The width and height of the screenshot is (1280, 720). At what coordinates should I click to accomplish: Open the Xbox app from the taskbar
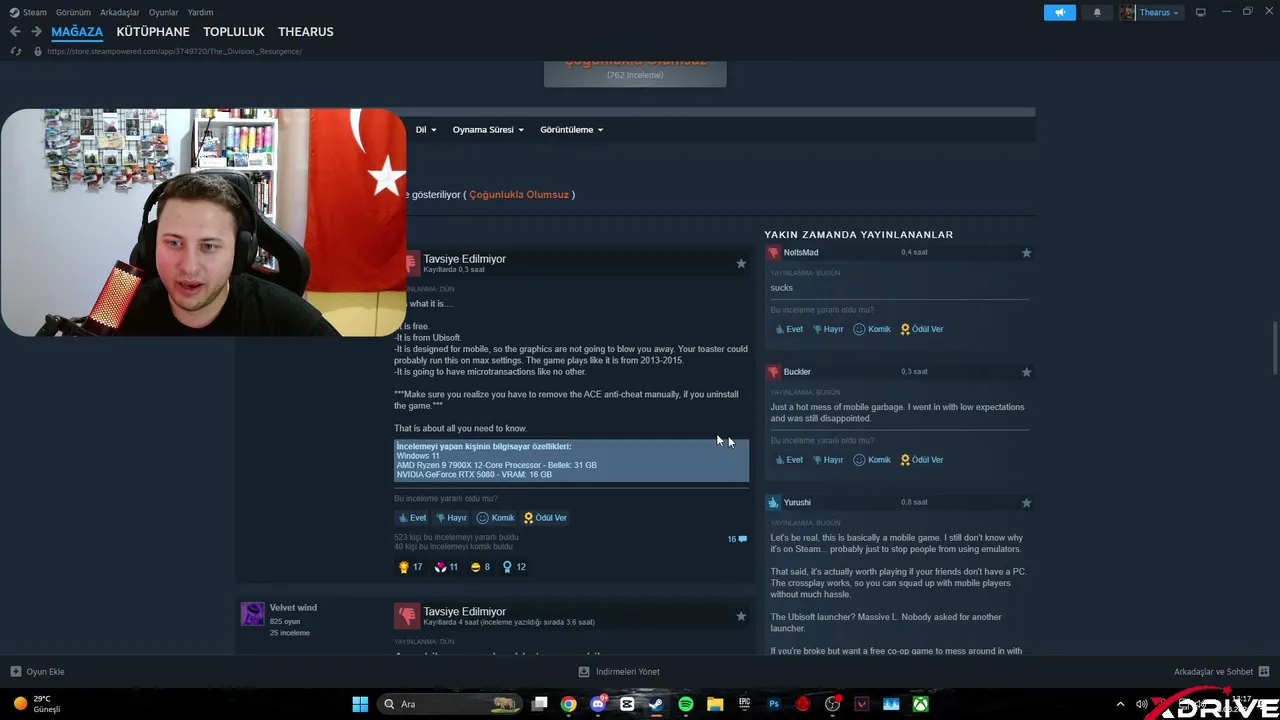(920, 704)
